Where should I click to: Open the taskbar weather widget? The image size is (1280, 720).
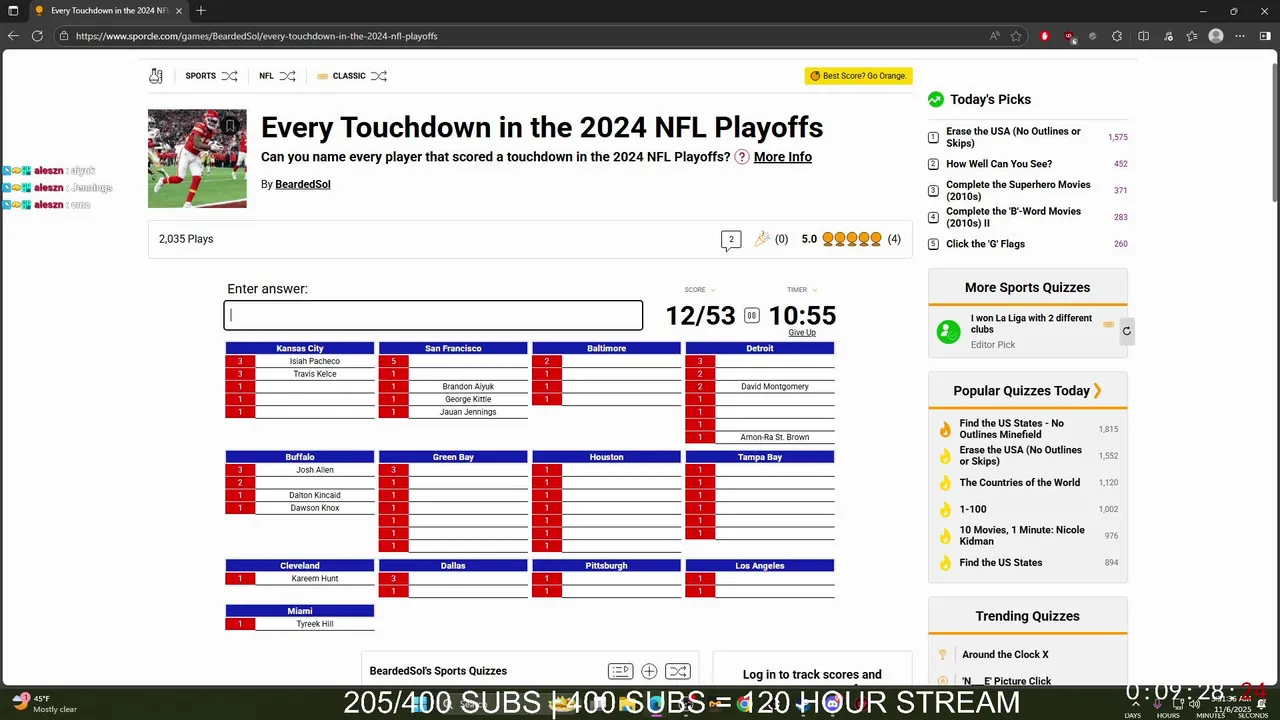(45, 704)
